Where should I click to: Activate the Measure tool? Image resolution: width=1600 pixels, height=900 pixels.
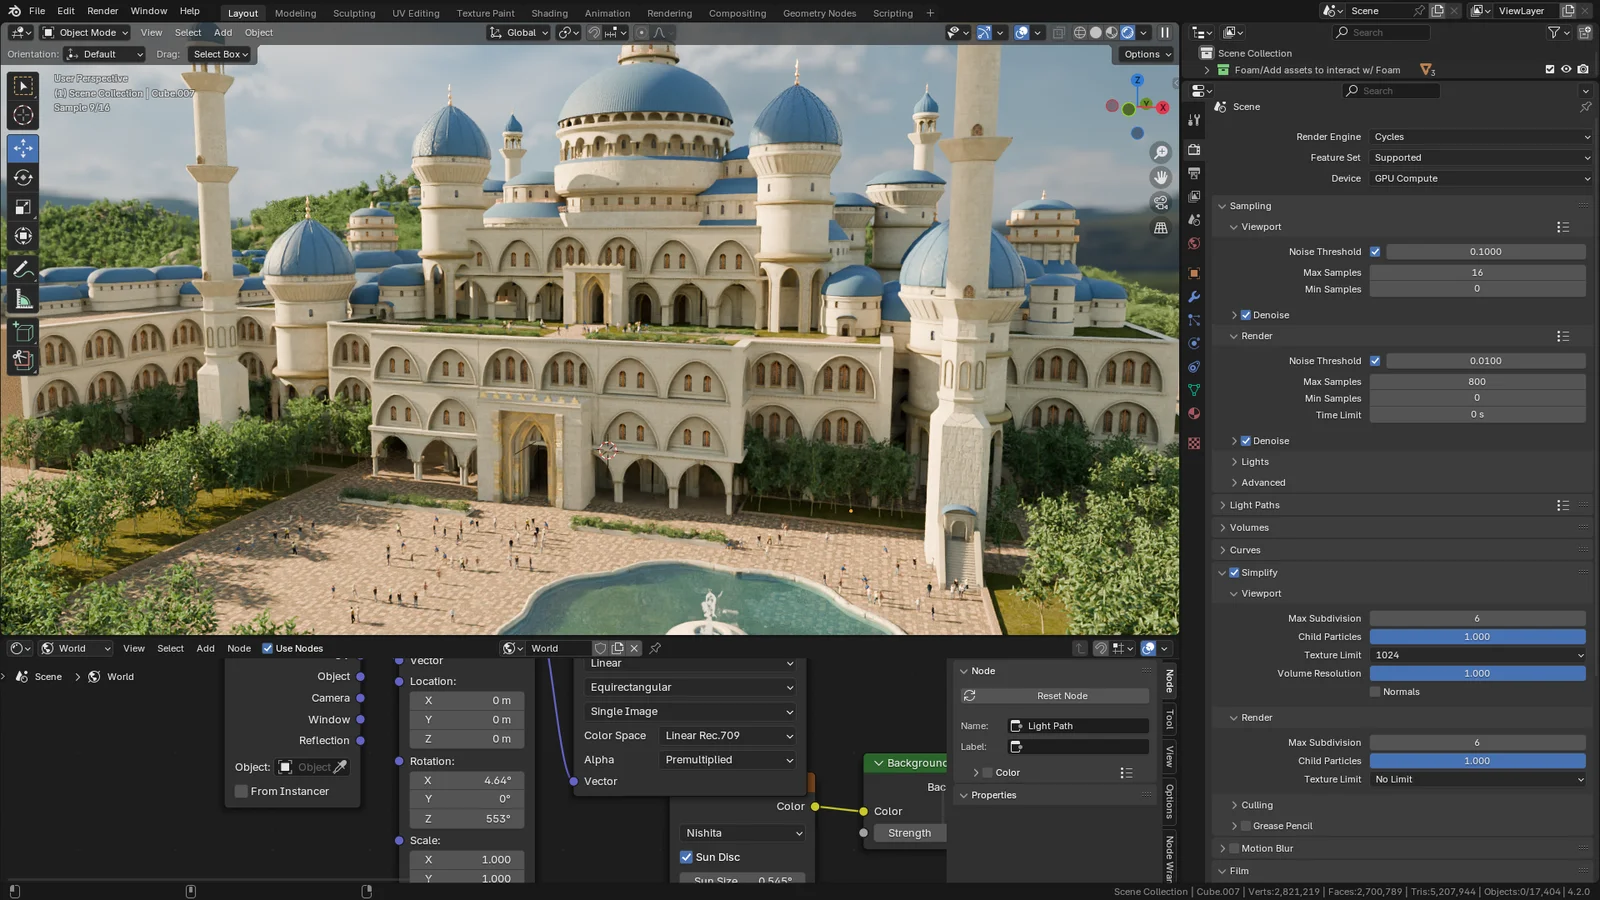tap(23, 299)
